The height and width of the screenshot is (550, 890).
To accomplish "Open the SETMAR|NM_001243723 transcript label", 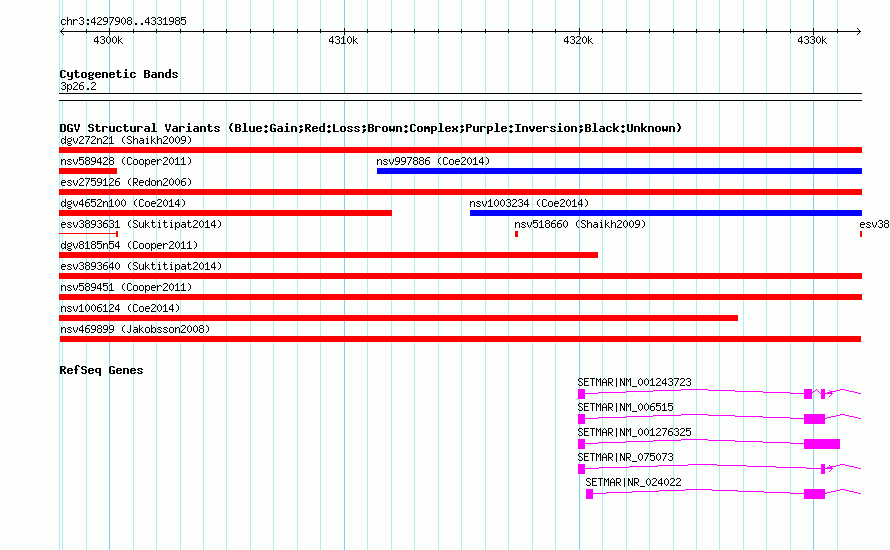I will coord(635,383).
